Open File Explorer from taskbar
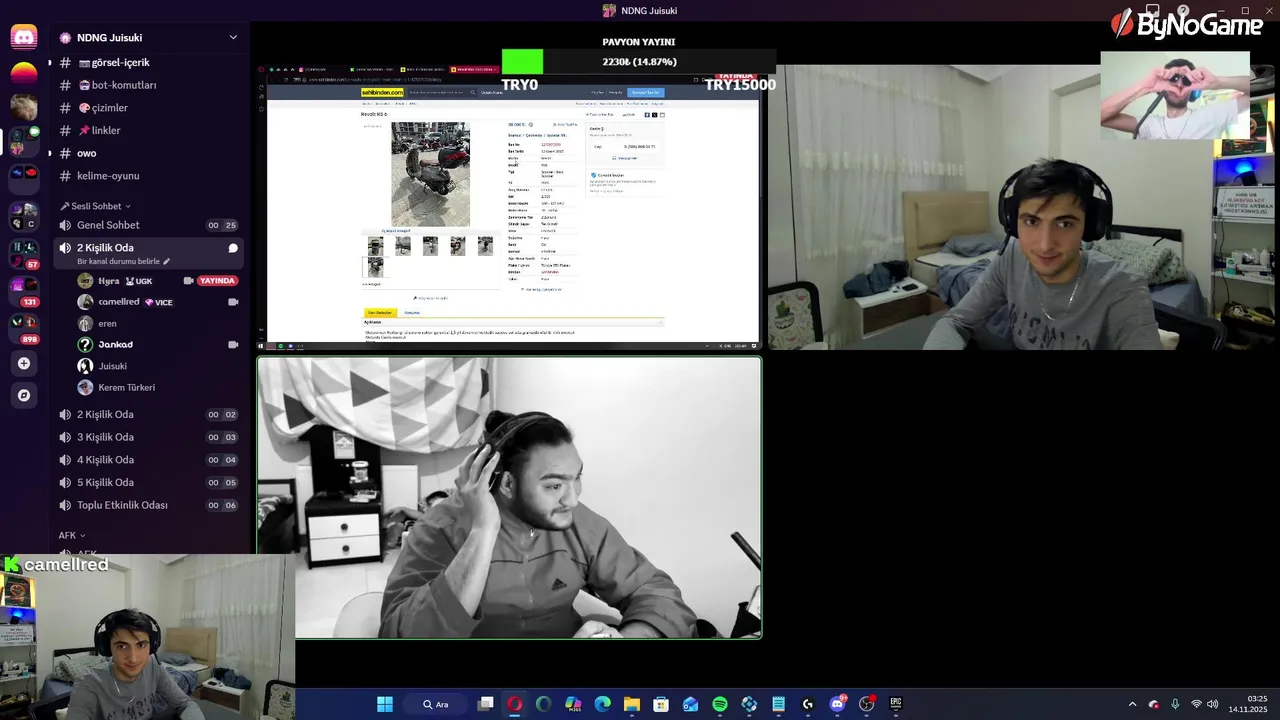Viewport: 1280px width, 720px height. coord(631,704)
